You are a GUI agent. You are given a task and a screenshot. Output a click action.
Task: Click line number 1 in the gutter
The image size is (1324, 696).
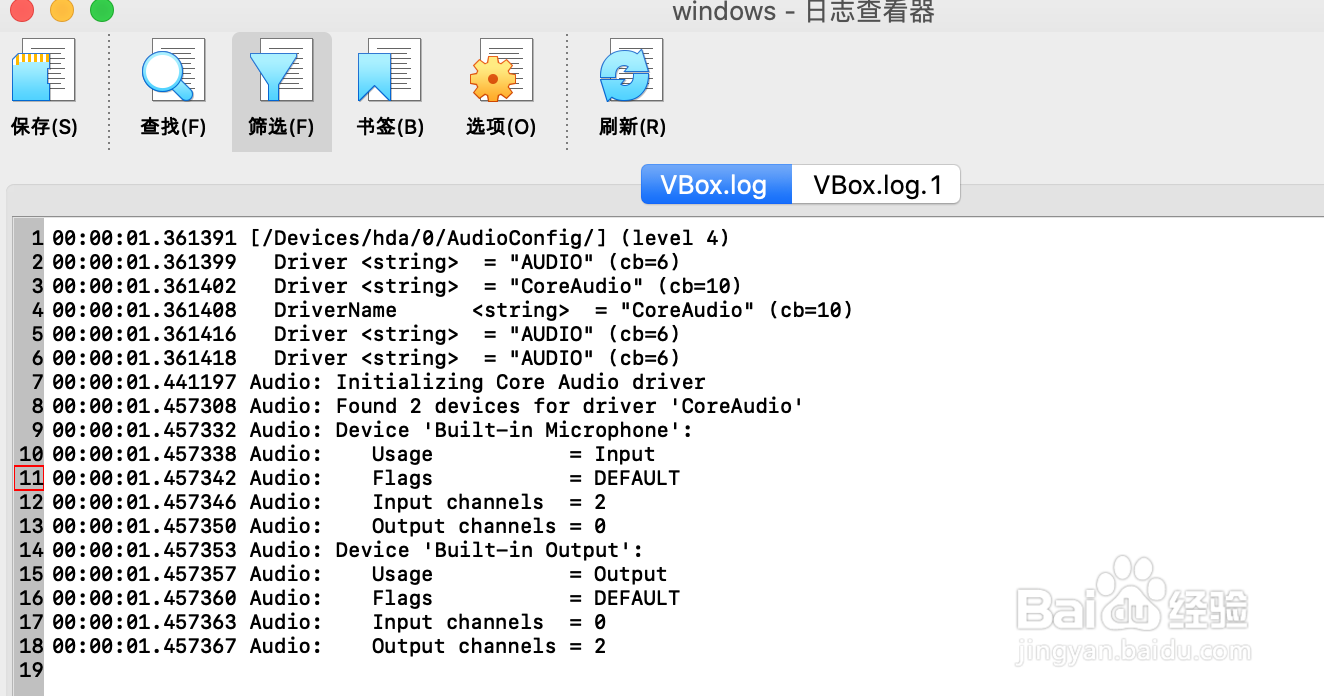[x=36, y=238]
